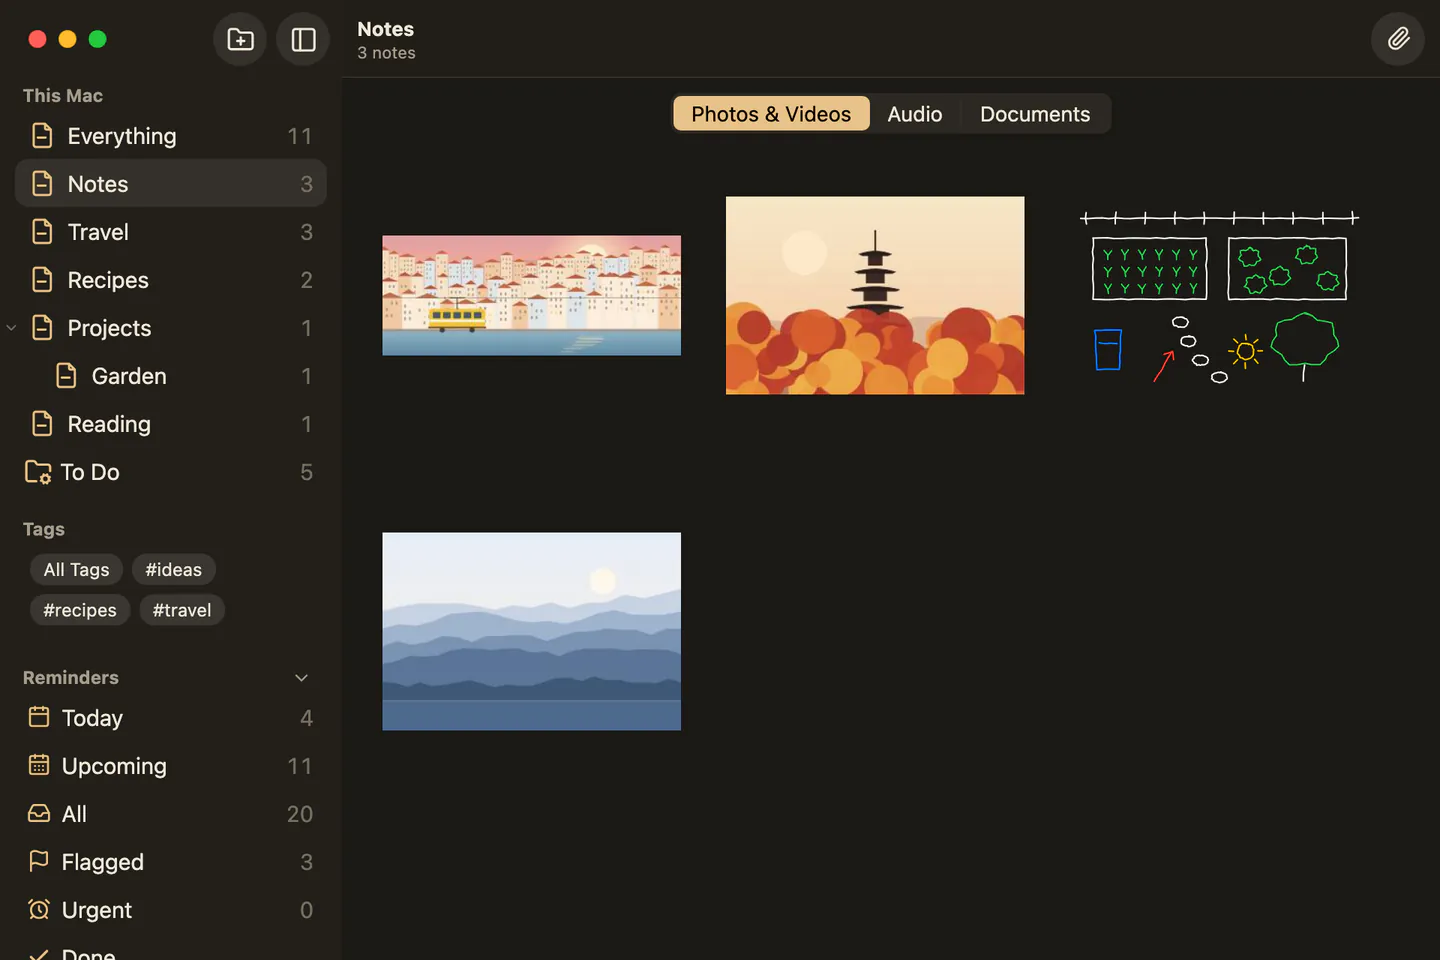Click the Everything folder note icon

42,136
